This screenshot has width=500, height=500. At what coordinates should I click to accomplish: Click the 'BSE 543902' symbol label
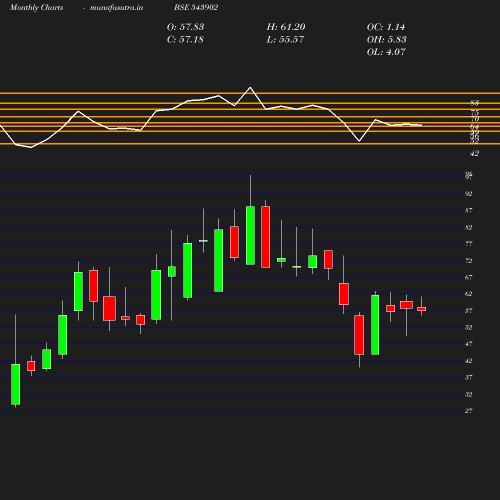pos(196,7)
